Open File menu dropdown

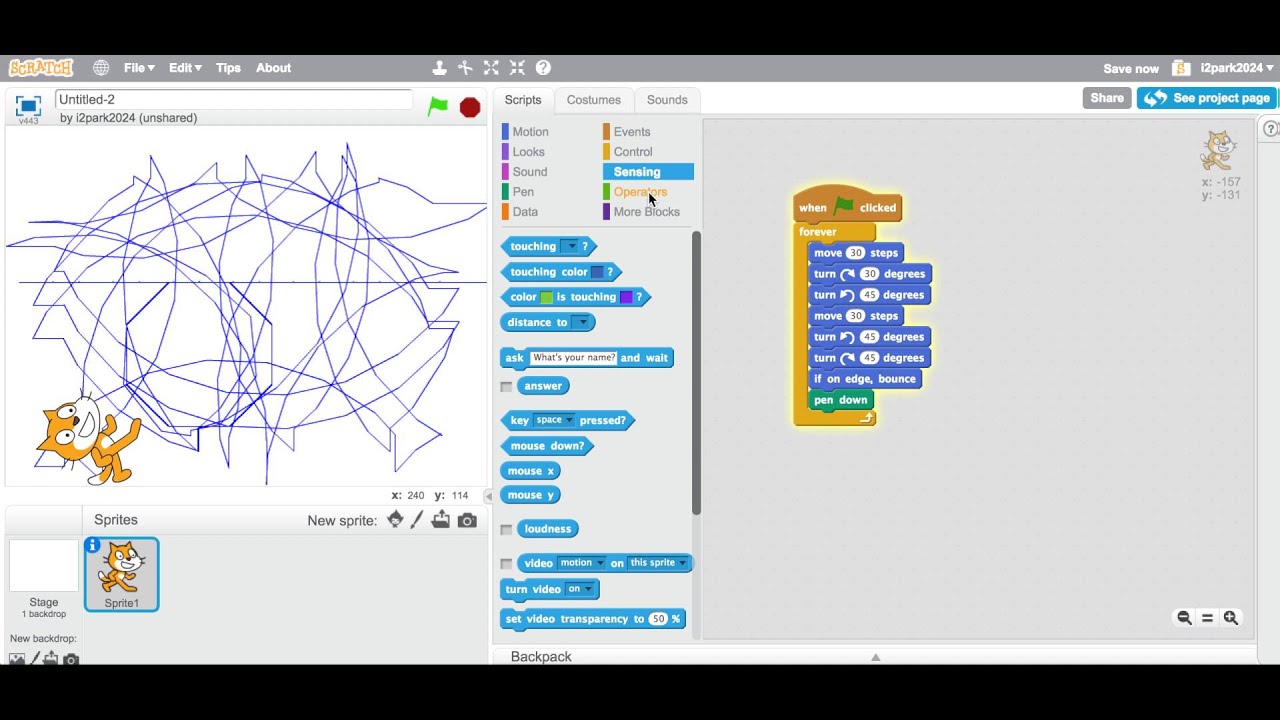coord(139,68)
